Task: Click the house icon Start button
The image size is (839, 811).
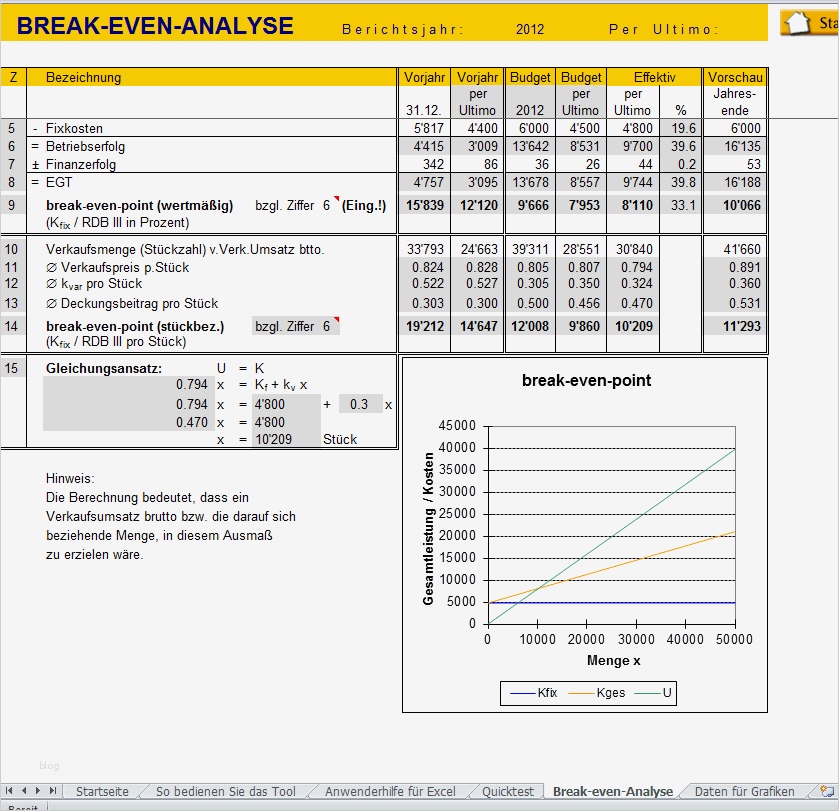Action: (810, 23)
